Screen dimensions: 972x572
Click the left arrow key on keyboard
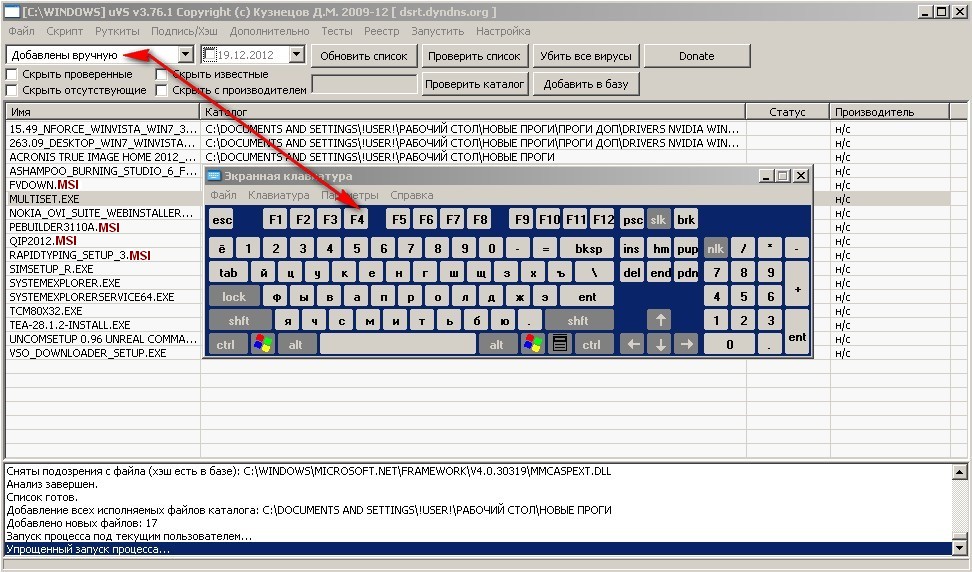click(633, 344)
